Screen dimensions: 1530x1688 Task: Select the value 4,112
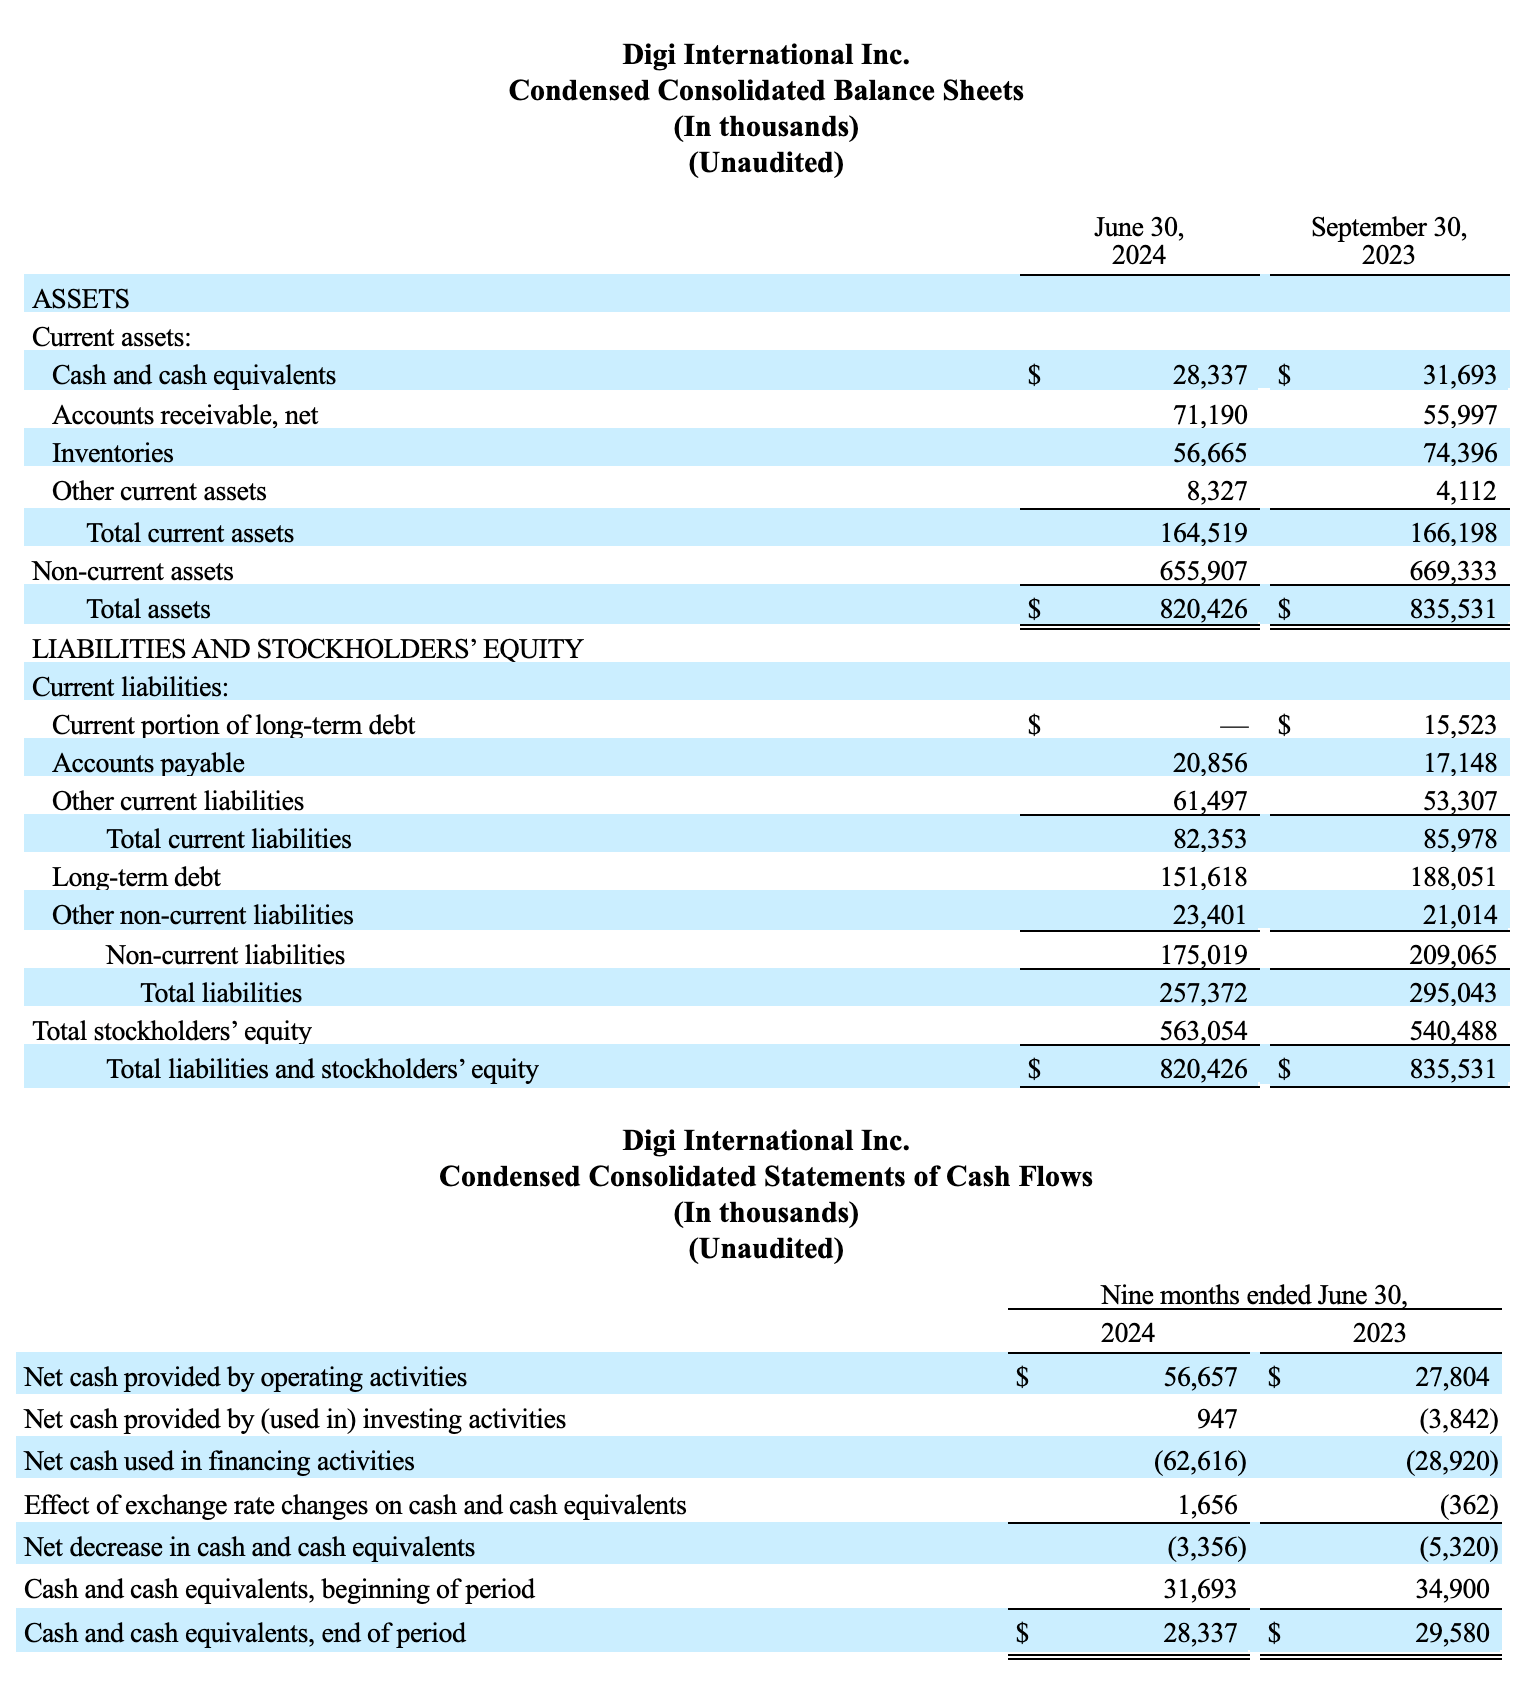(1466, 491)
